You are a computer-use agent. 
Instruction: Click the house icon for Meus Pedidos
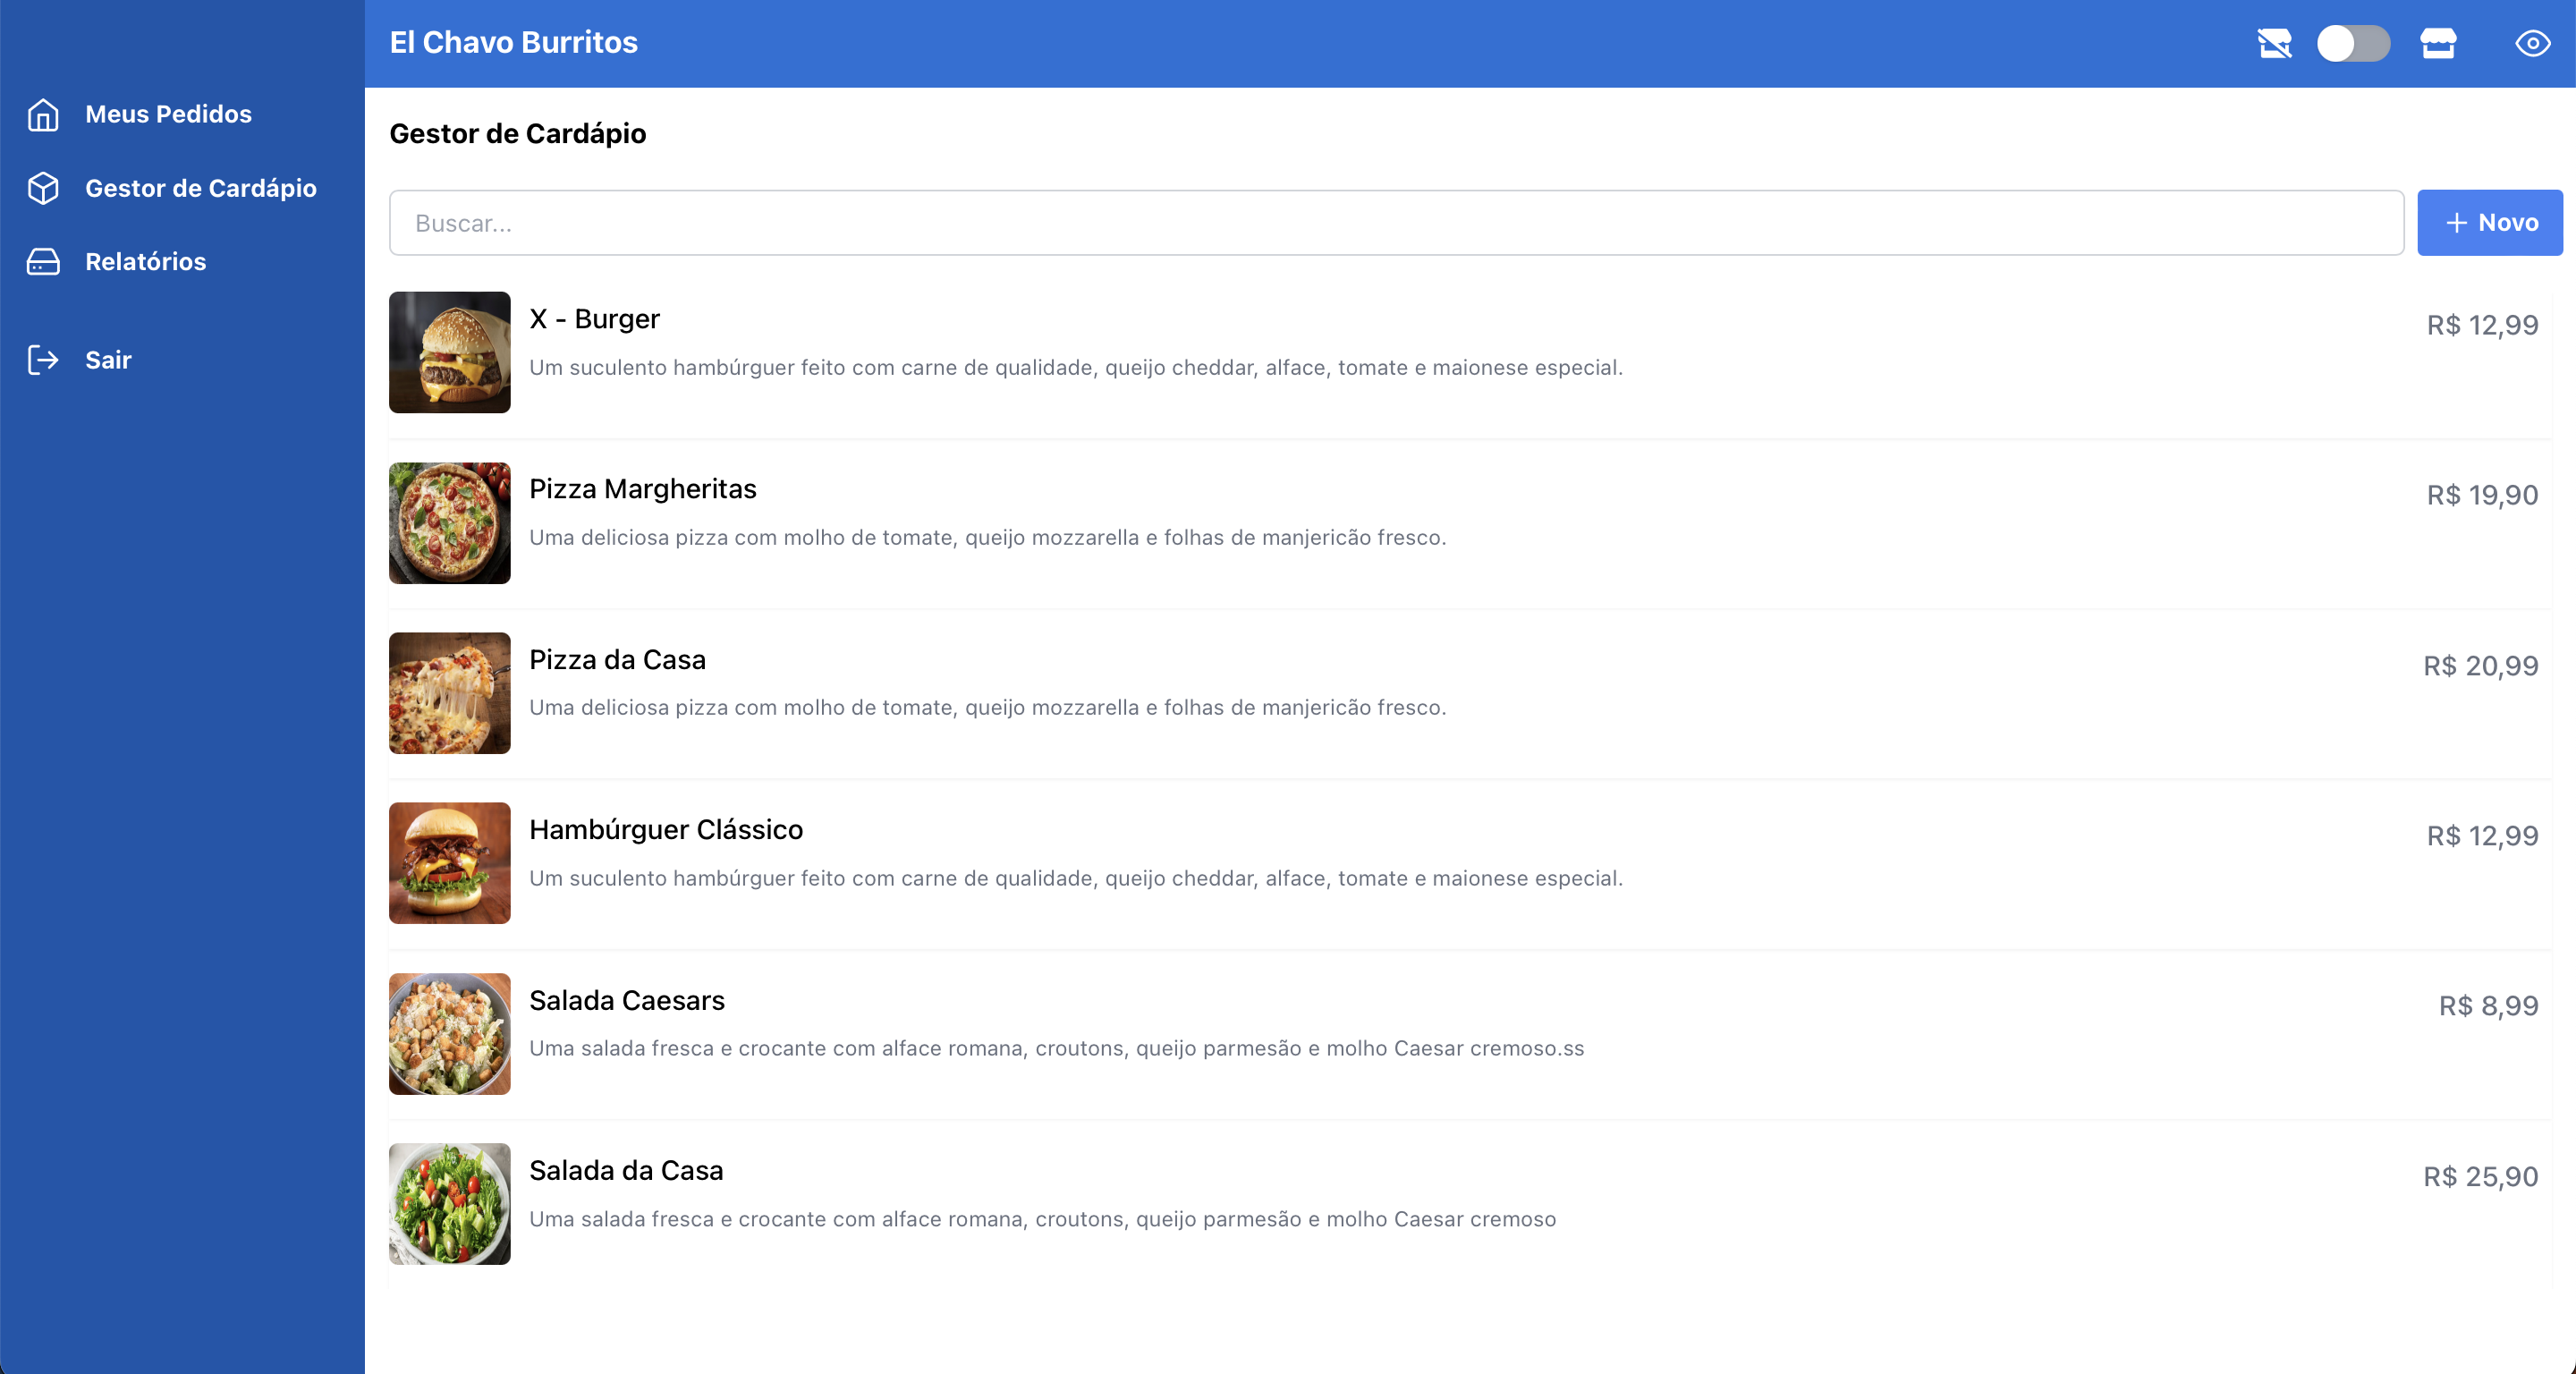point(43,115)
